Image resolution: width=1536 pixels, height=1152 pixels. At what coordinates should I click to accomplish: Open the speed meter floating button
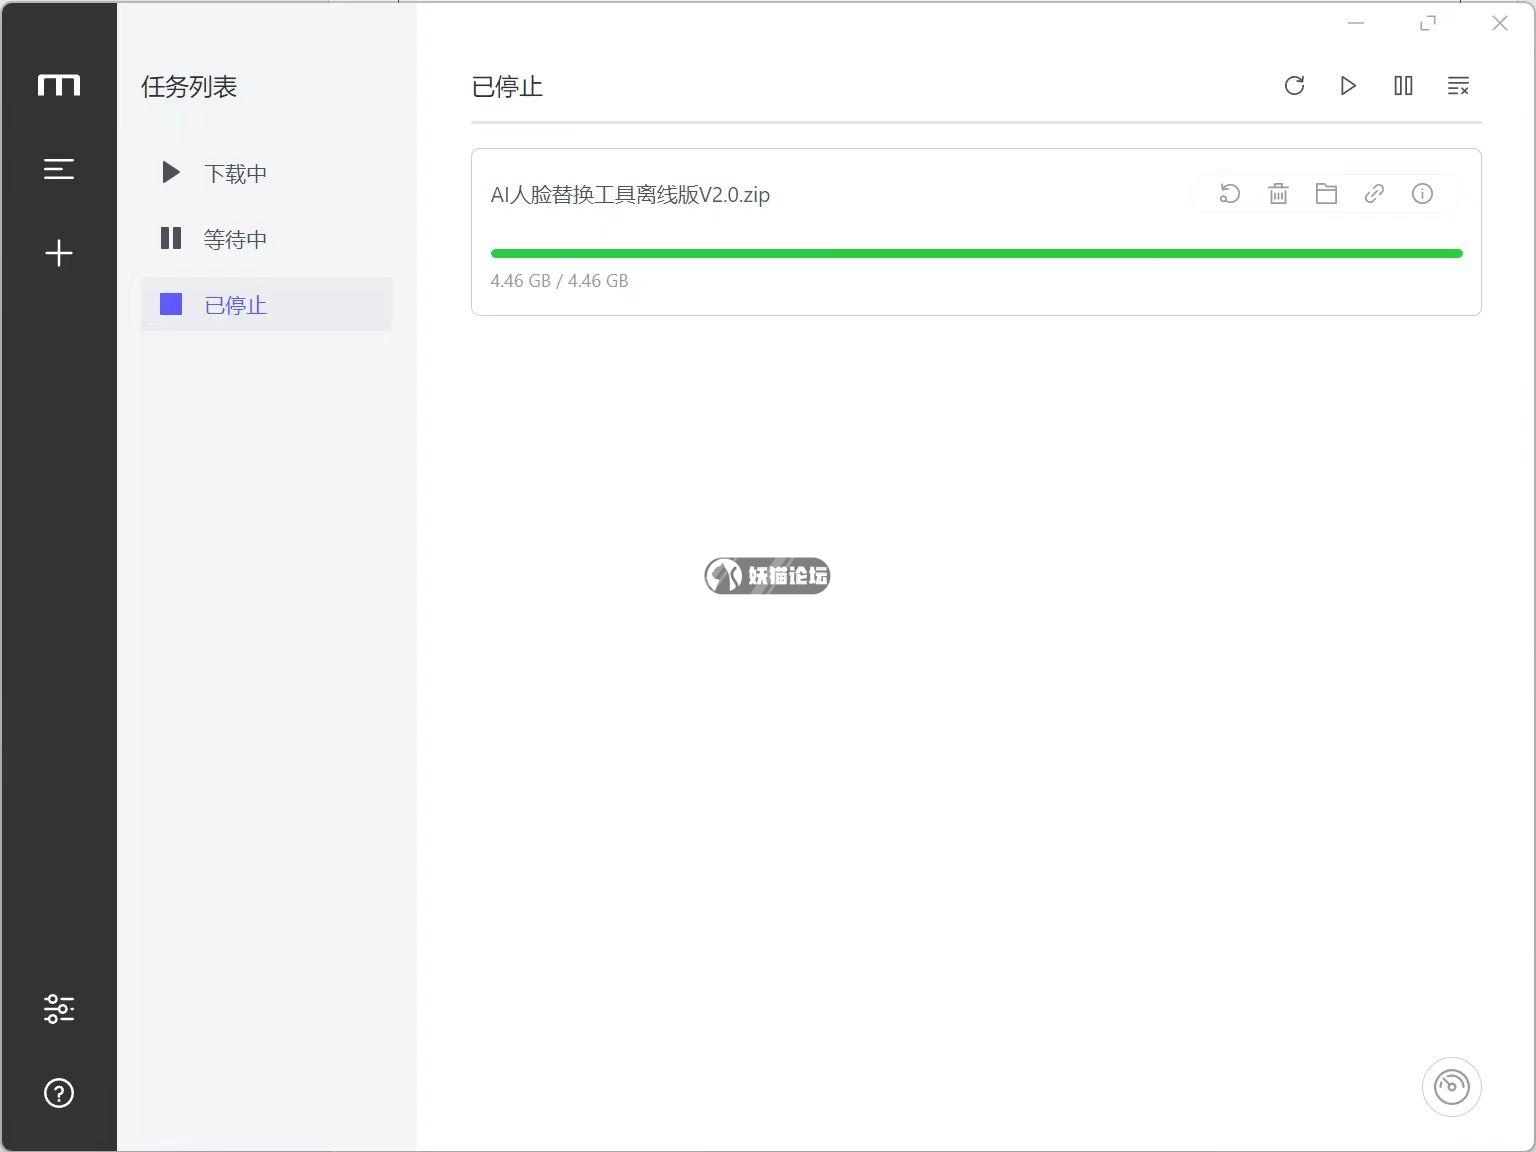pos(1452,1087)
